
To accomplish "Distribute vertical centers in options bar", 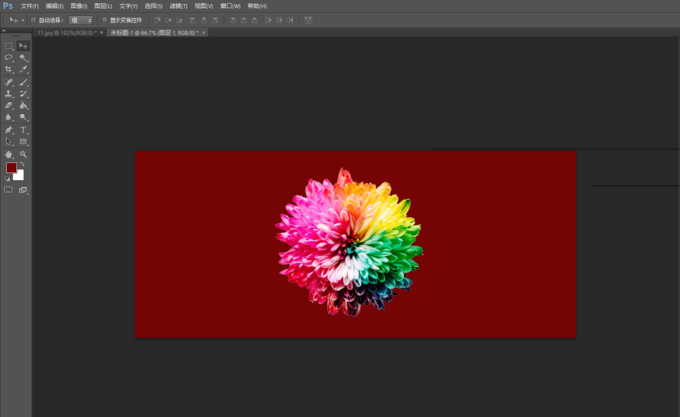I will (x=244, y=20).
